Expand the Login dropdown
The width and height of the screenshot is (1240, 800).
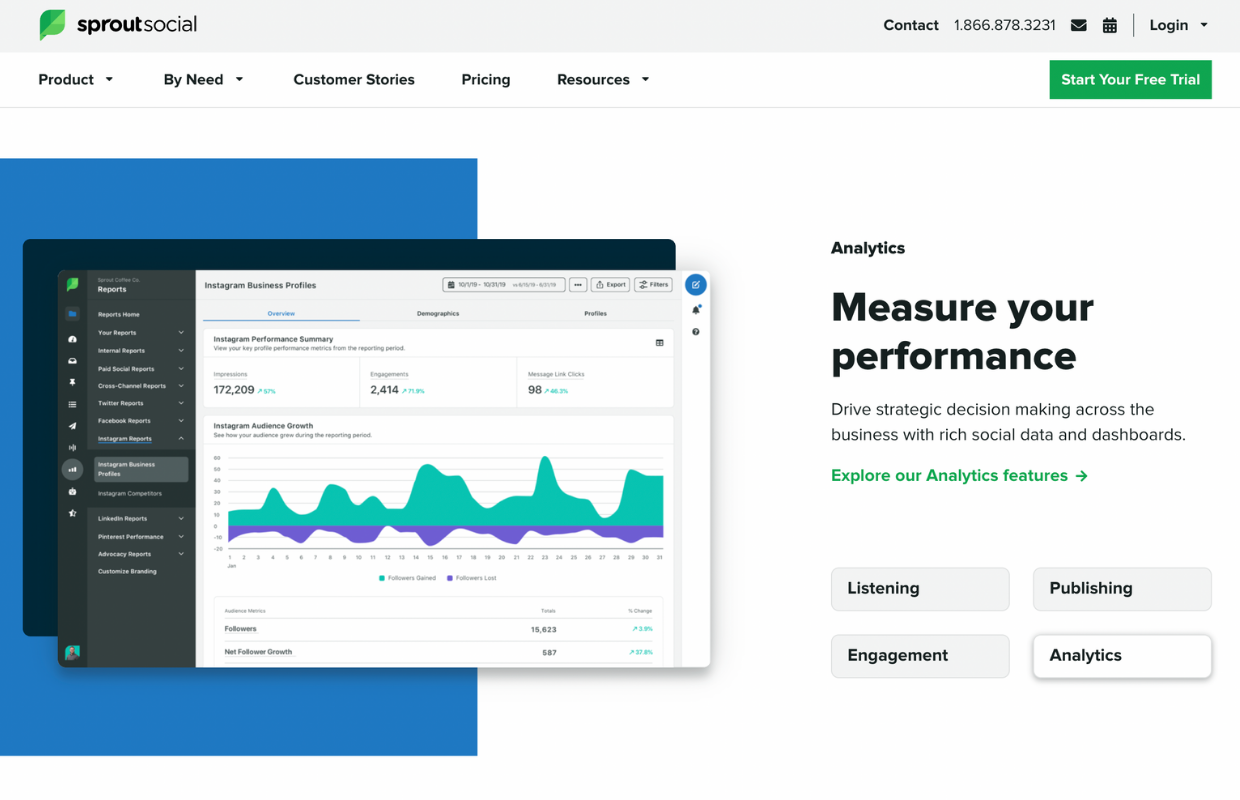point(1179,25)
